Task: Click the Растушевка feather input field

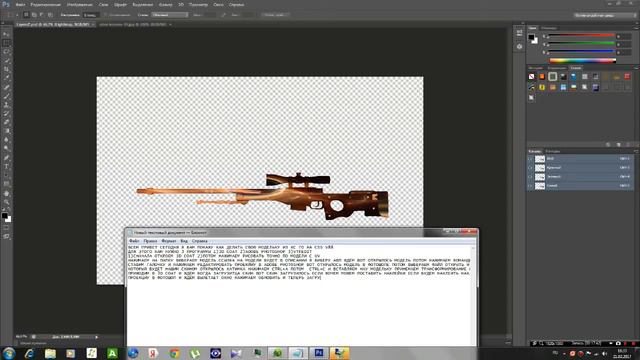Action: [90, 15]
